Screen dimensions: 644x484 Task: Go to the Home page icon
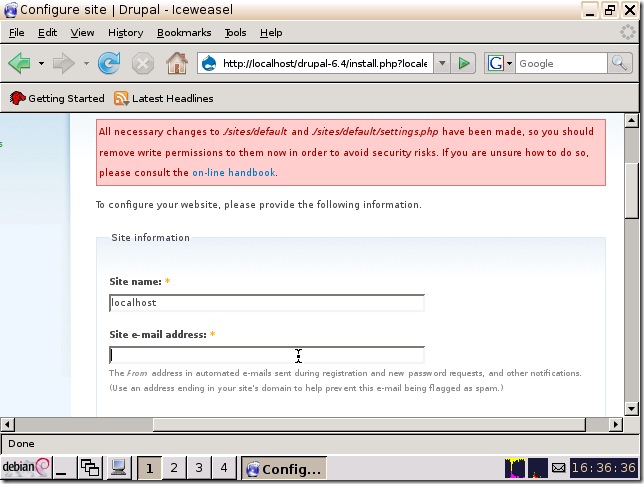tap(177, 63)
